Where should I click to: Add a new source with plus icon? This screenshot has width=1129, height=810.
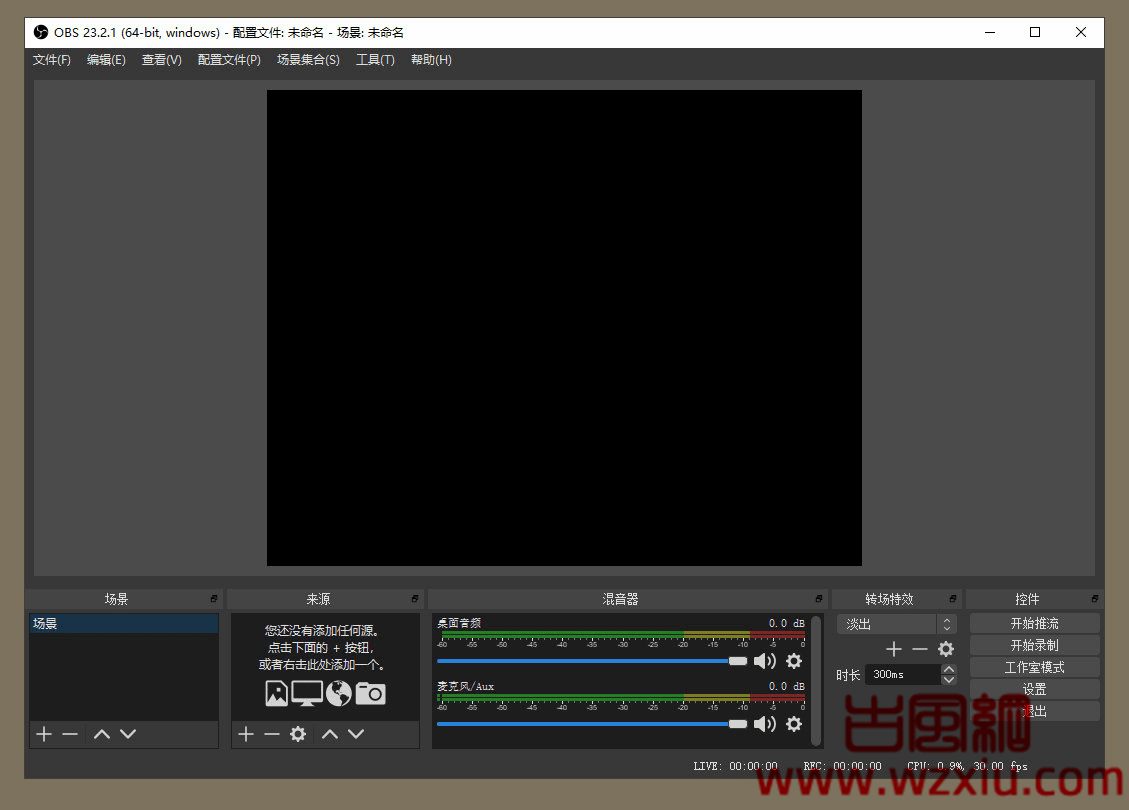click(246, 734)
